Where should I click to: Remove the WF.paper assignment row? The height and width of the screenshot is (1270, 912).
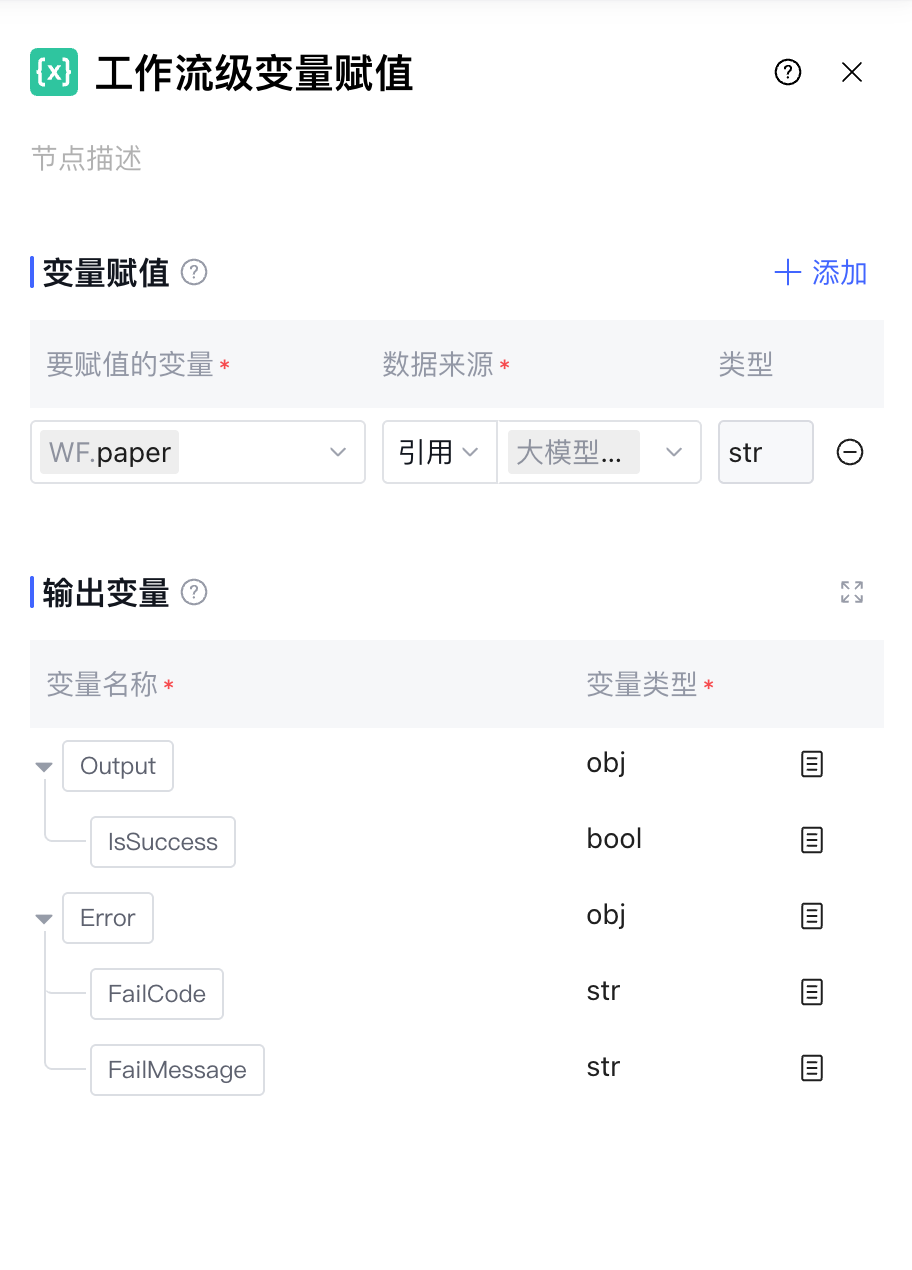click(x=850, y=452)
